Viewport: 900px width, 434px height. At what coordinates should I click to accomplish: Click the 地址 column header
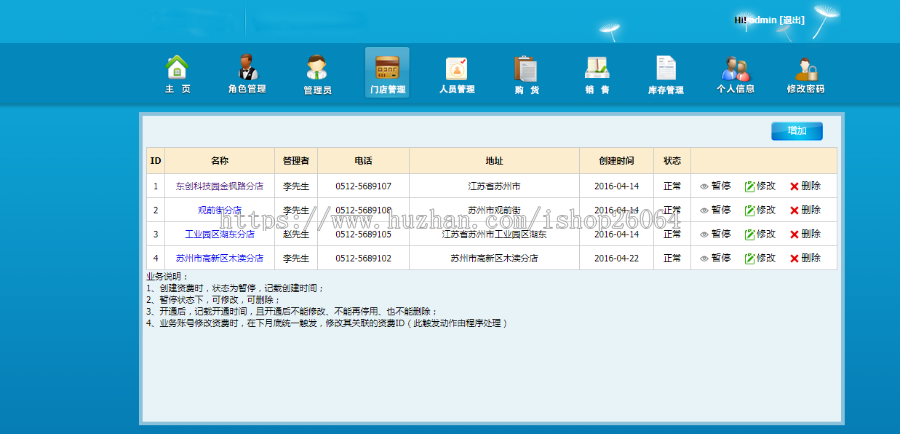coord(494,161)
